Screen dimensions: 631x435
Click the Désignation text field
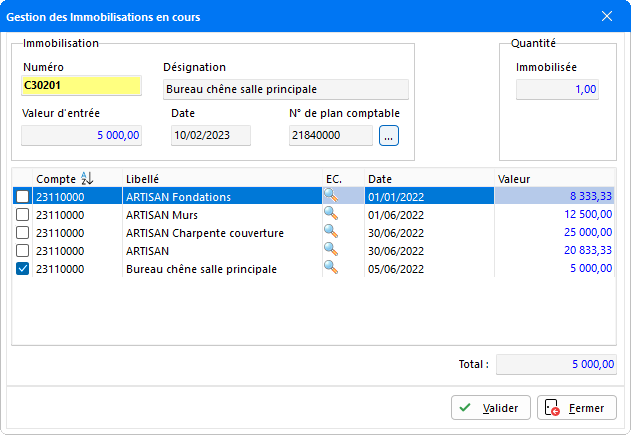tap(285, 89)
